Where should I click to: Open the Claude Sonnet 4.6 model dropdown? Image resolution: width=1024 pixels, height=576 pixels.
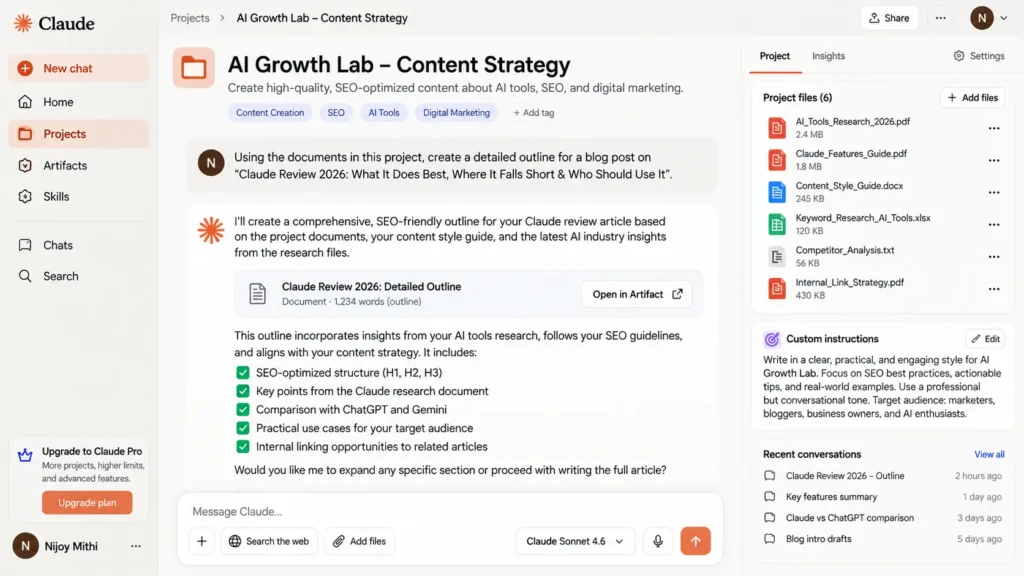(x=575, y=541)
